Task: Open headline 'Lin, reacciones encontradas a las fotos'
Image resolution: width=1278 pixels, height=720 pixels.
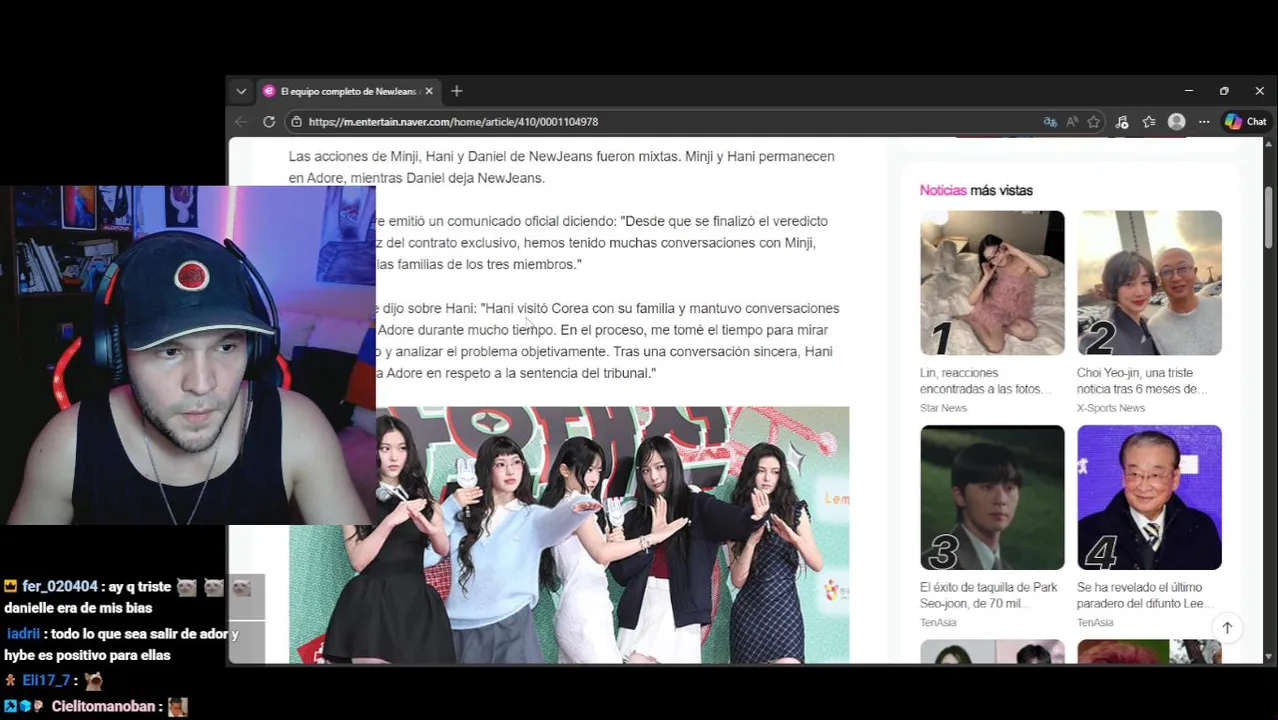Action: pos(985,381)
